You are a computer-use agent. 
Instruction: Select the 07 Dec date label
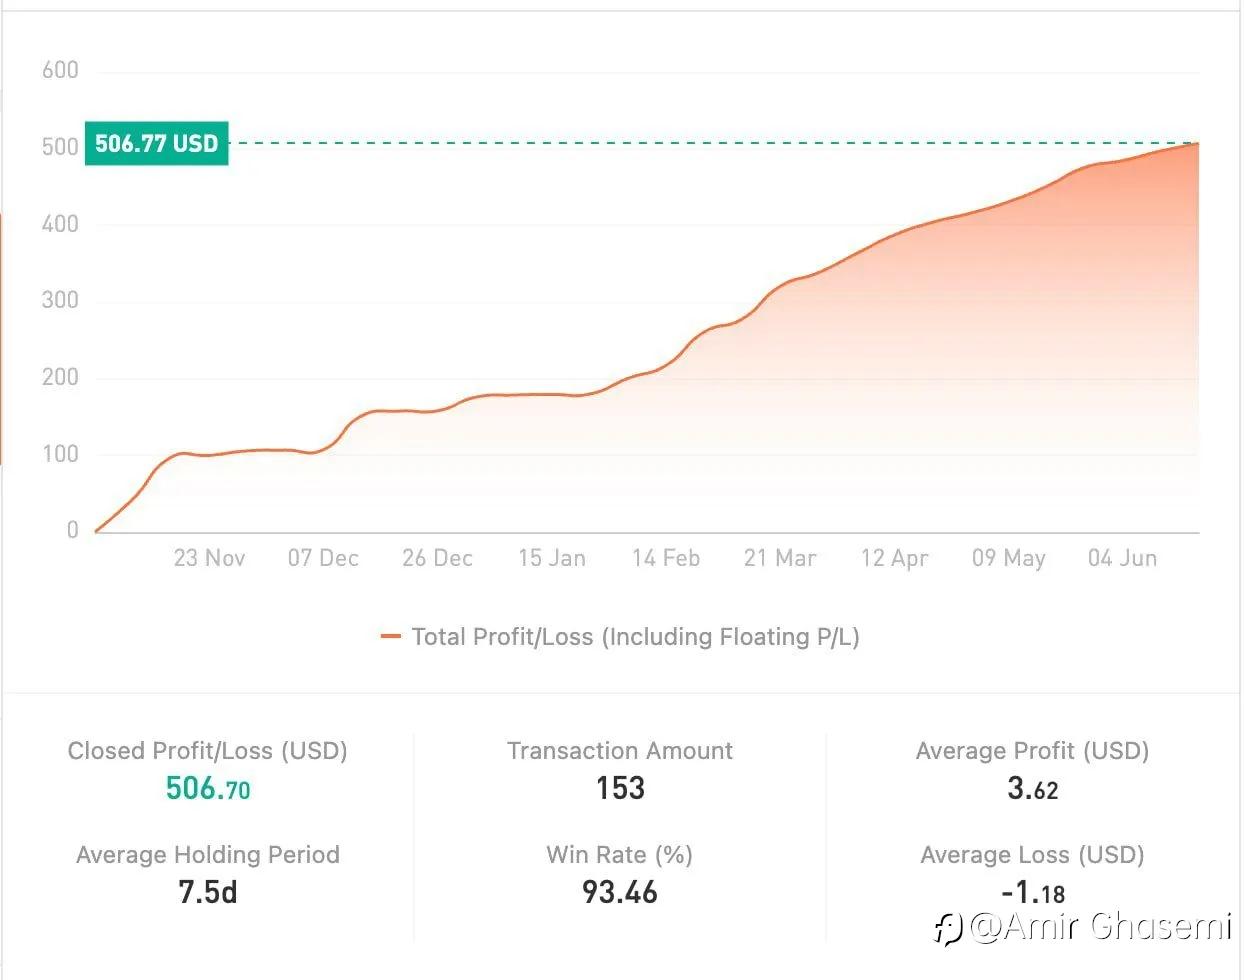(x=323, y=558)
